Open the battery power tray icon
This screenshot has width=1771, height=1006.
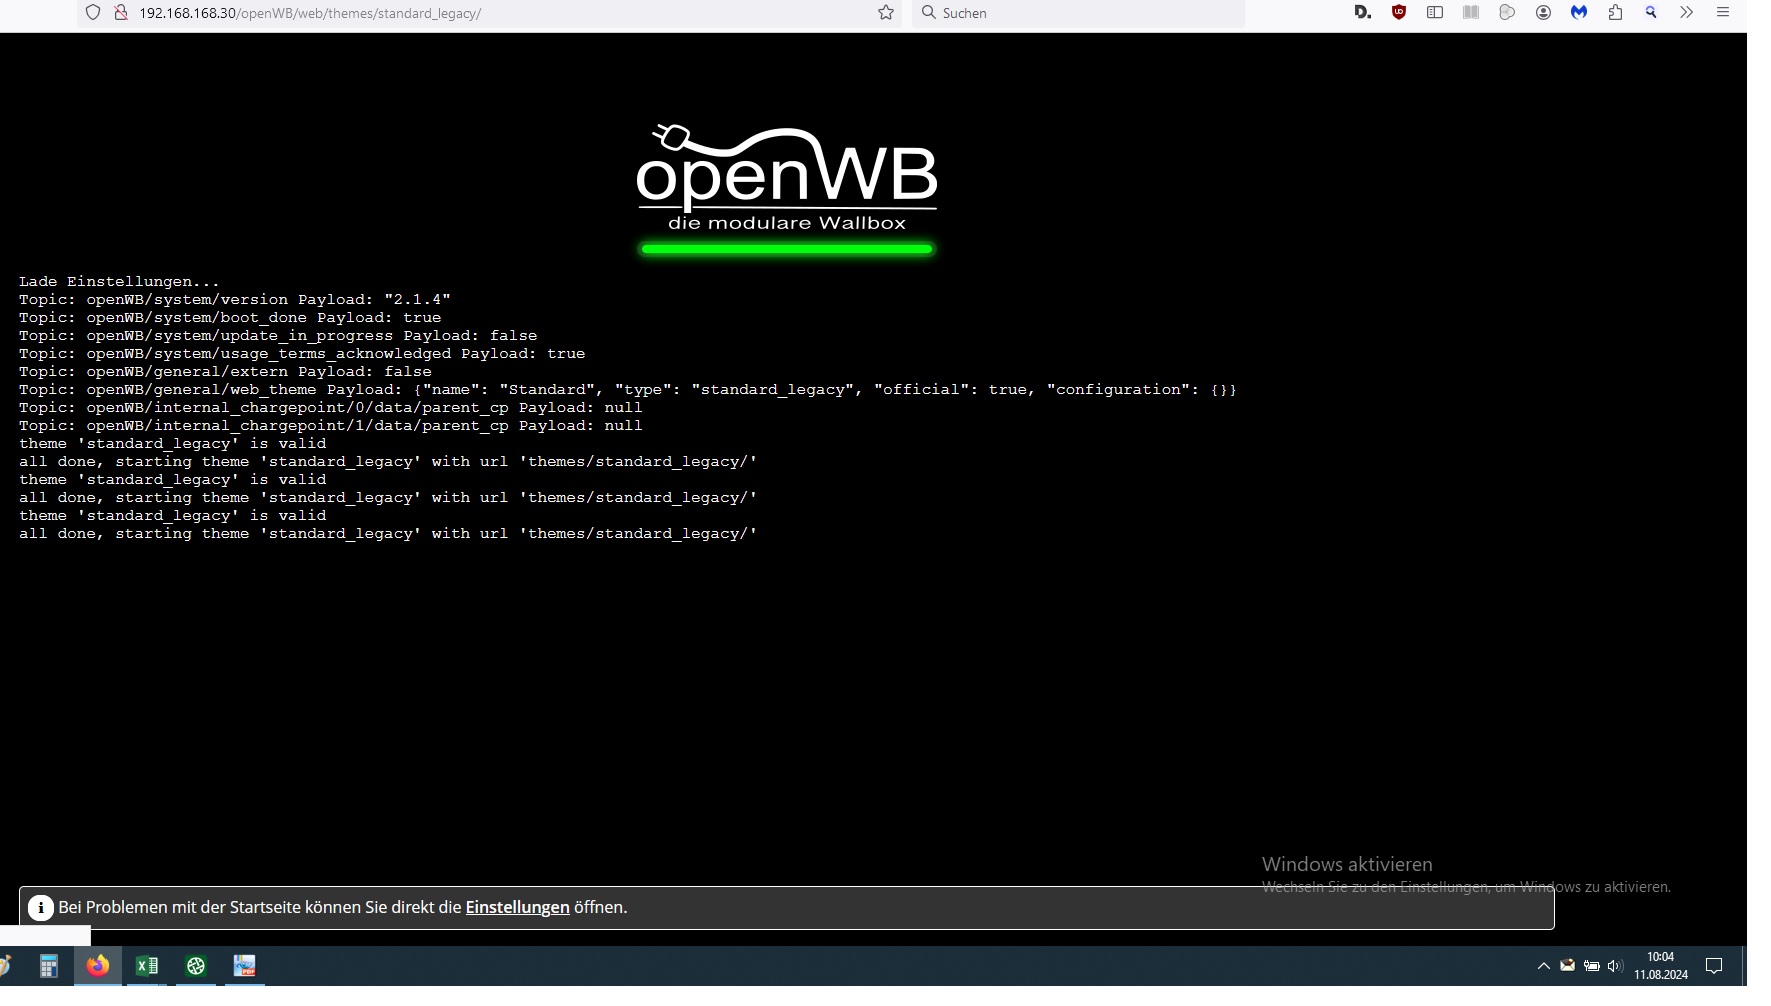coord(1591,966)
